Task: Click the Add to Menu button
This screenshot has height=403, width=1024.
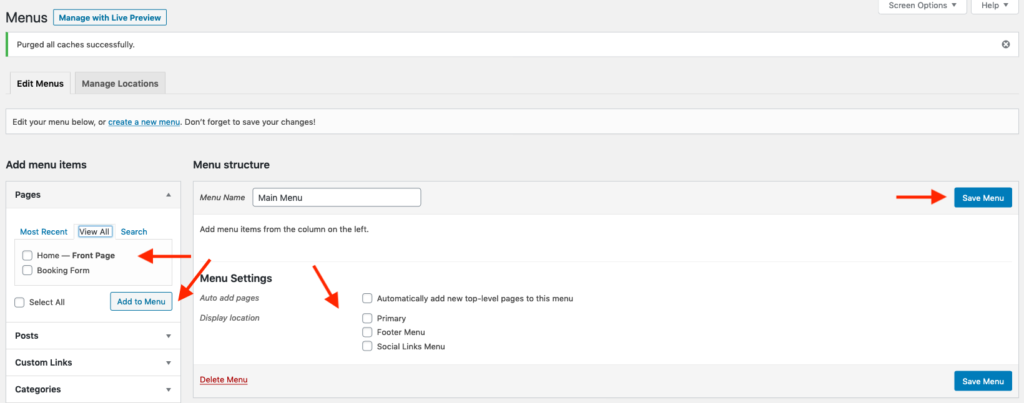Action: point(141,302)
